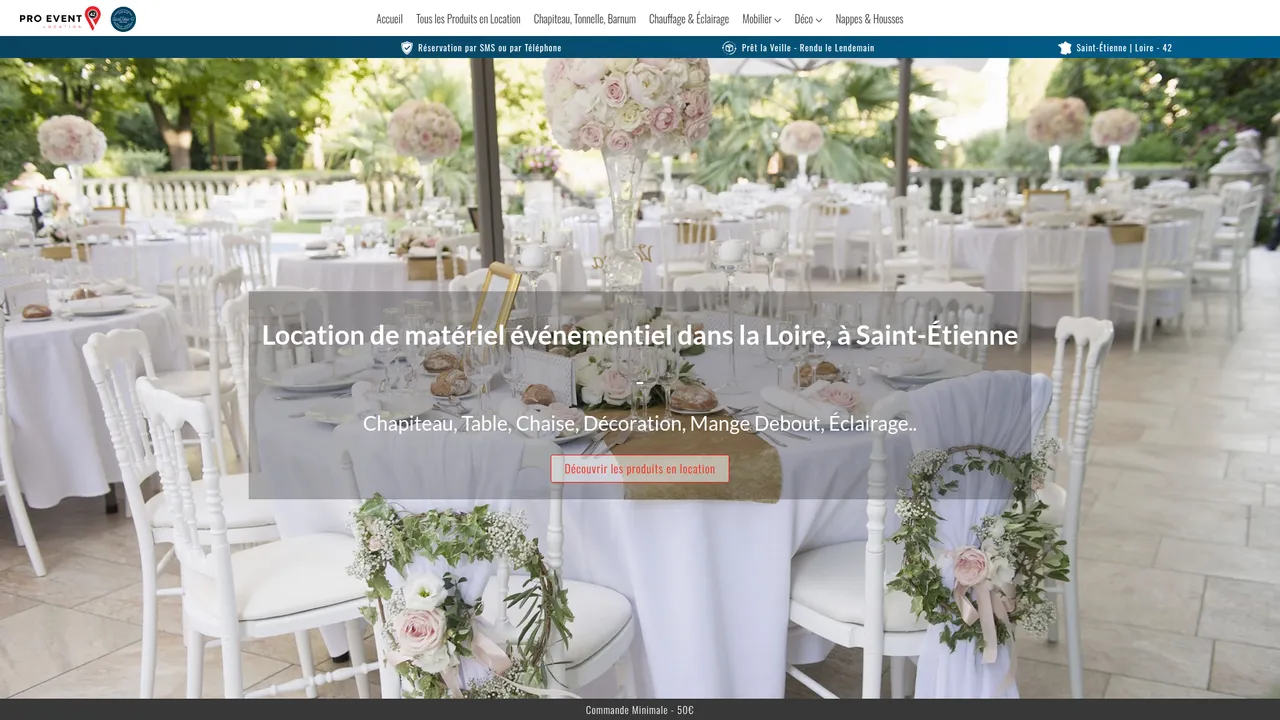This screenshot has height=720, width=1280.
Task: Click the 'Chapiteau, Table, Chaise, Décoration' subtitle
Action: click(x=640, y=423)
